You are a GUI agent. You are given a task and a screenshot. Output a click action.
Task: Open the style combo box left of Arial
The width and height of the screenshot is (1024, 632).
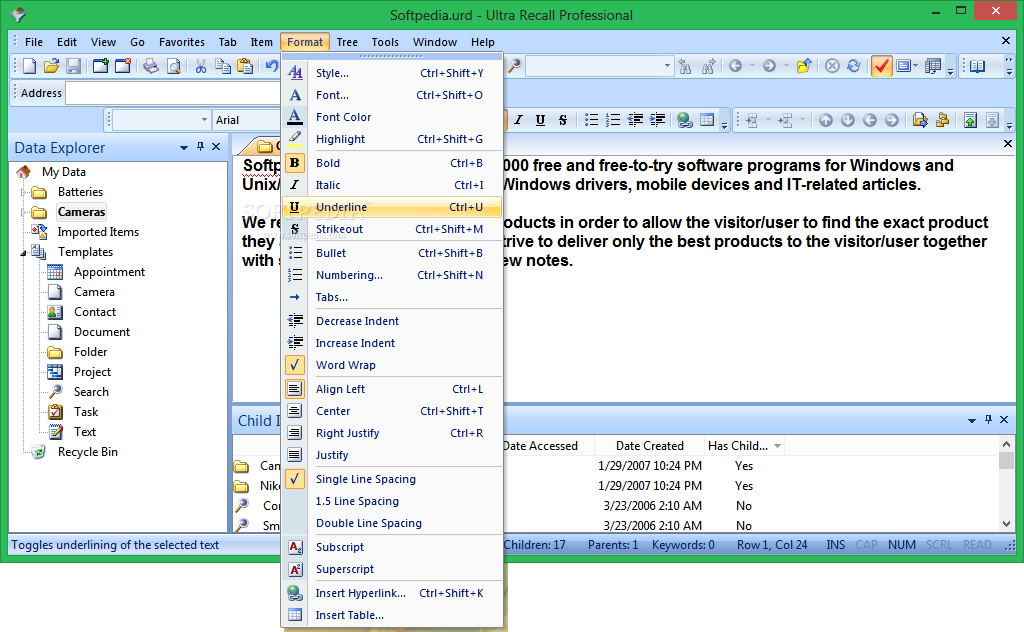[161, 120]
